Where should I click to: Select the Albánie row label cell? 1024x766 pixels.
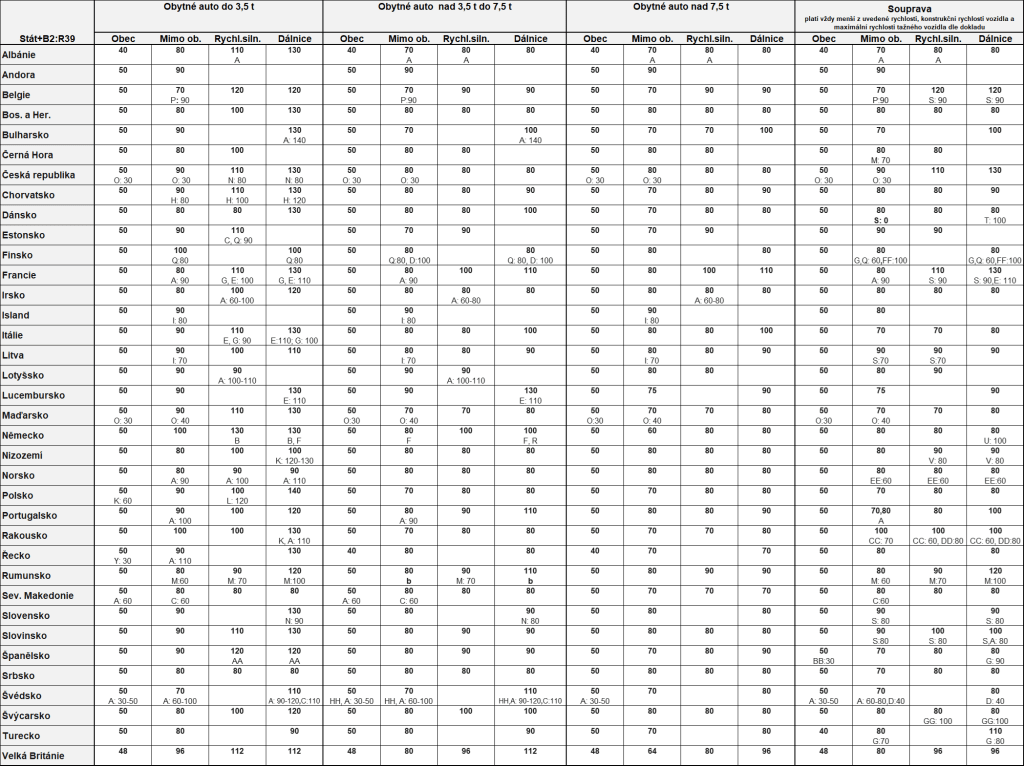point(47,55)
